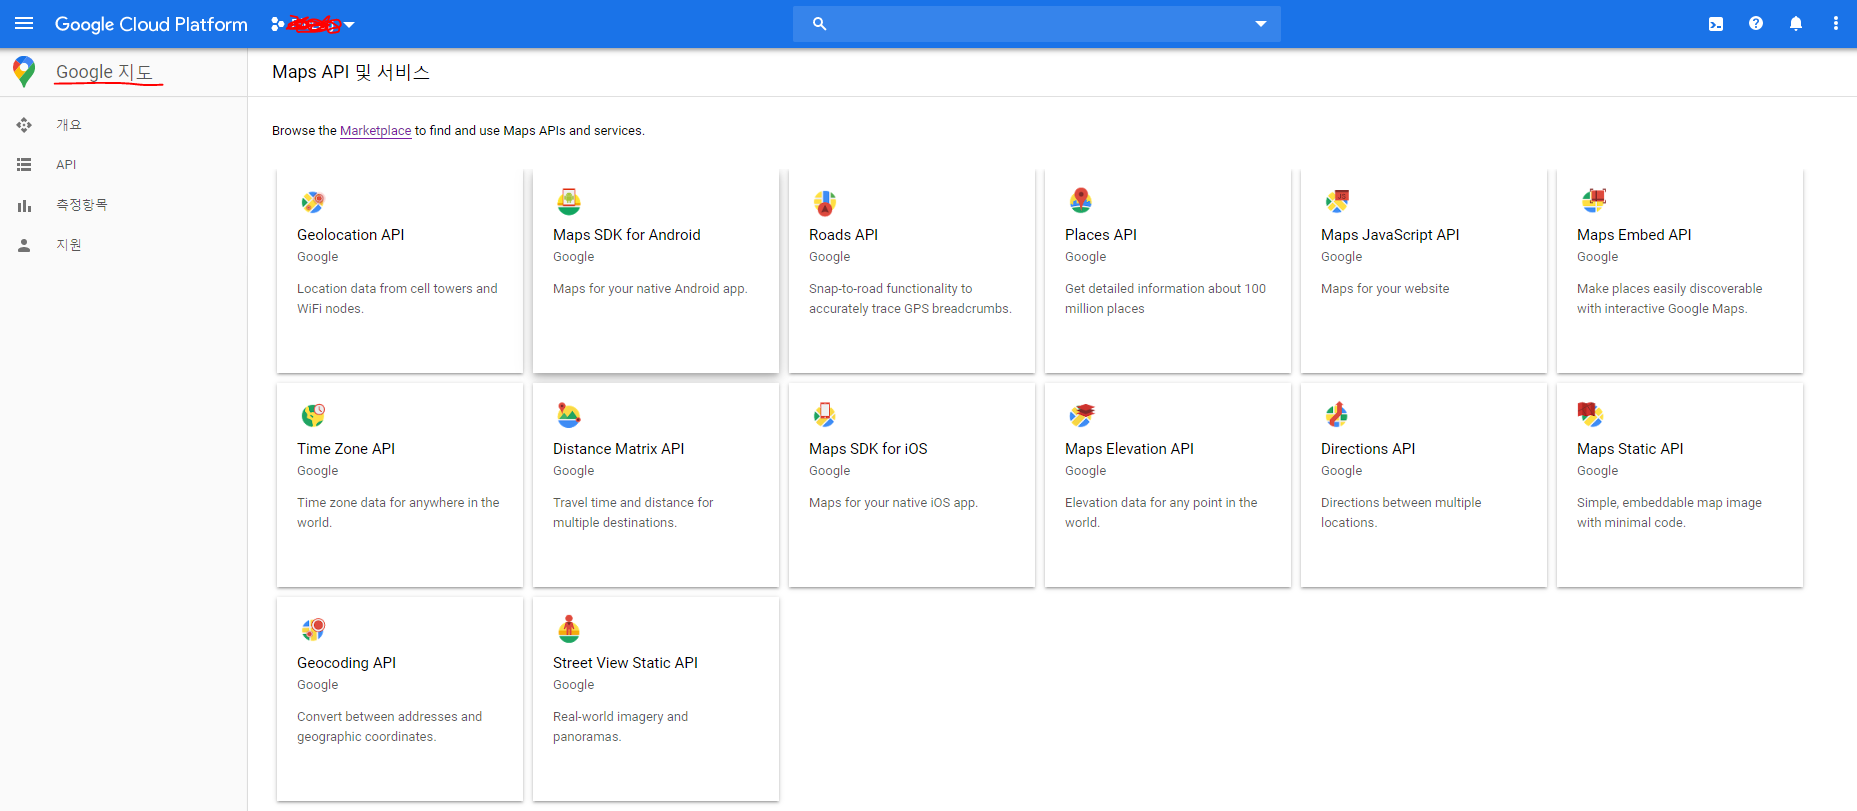
Task: Click 'Travel time and distance for' text
Action: [x=633, y=503]
